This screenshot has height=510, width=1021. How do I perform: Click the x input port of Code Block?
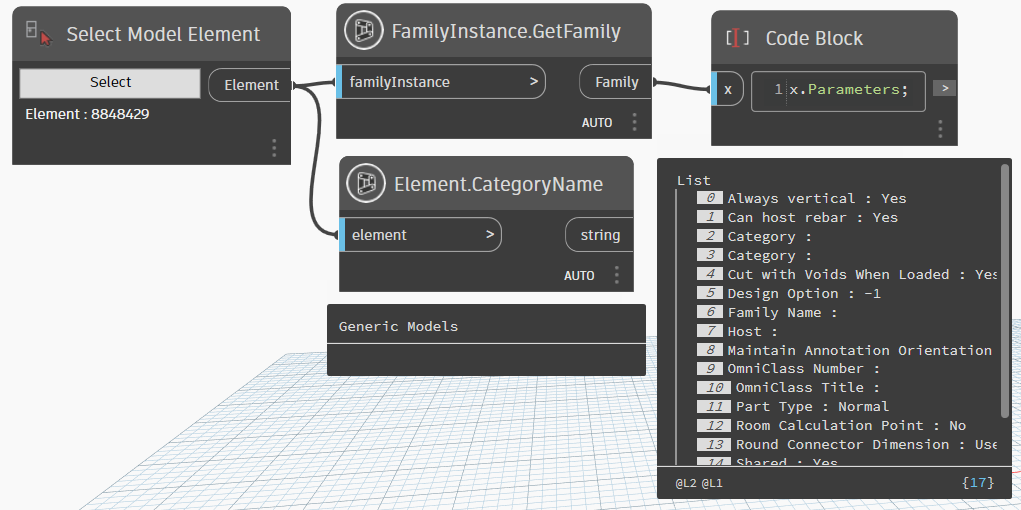[x=727, y=89]
